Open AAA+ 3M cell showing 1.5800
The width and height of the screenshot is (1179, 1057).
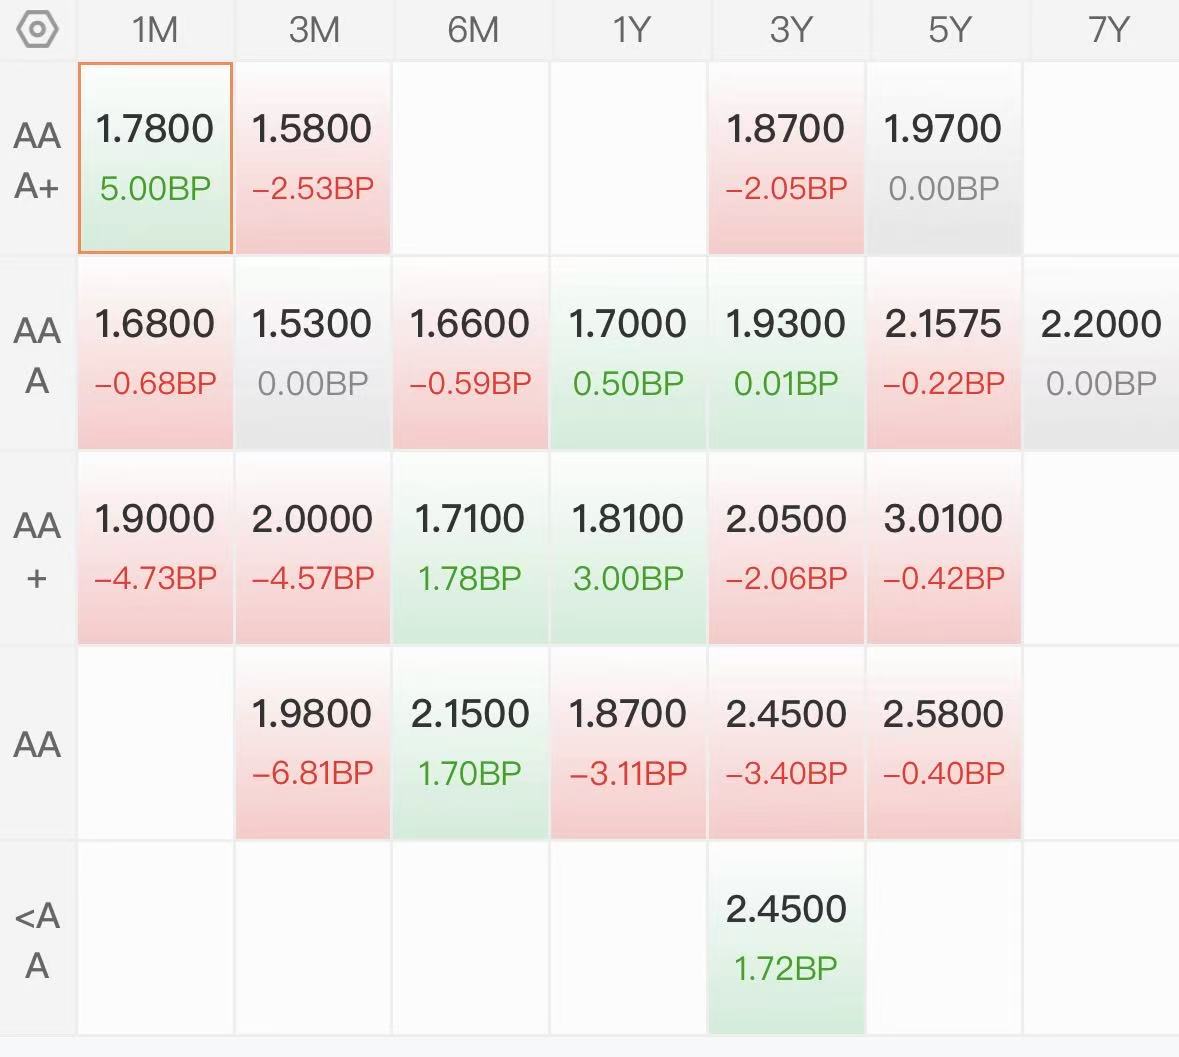point(314,158)
